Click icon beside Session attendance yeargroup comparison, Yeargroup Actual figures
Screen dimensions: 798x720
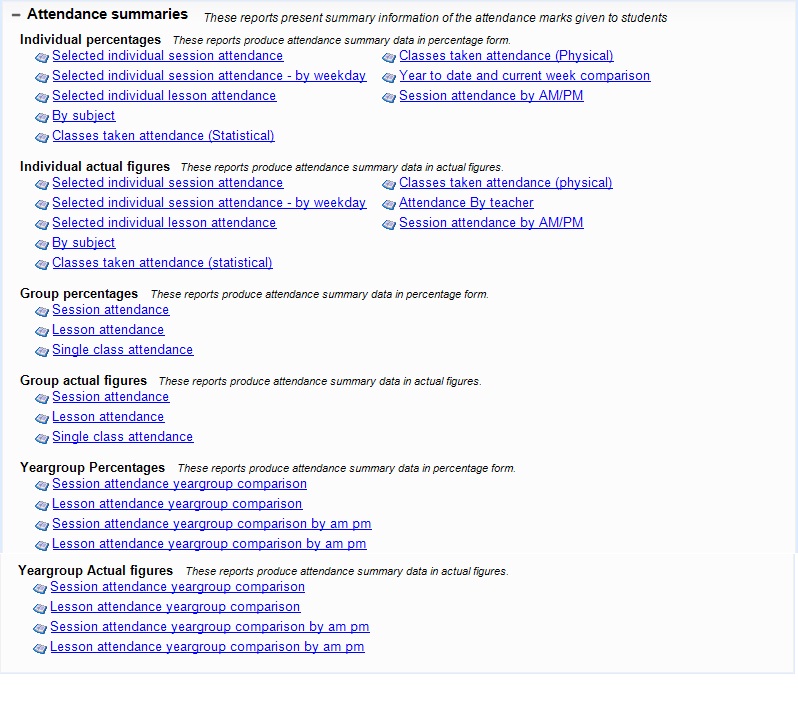point(40,589)
